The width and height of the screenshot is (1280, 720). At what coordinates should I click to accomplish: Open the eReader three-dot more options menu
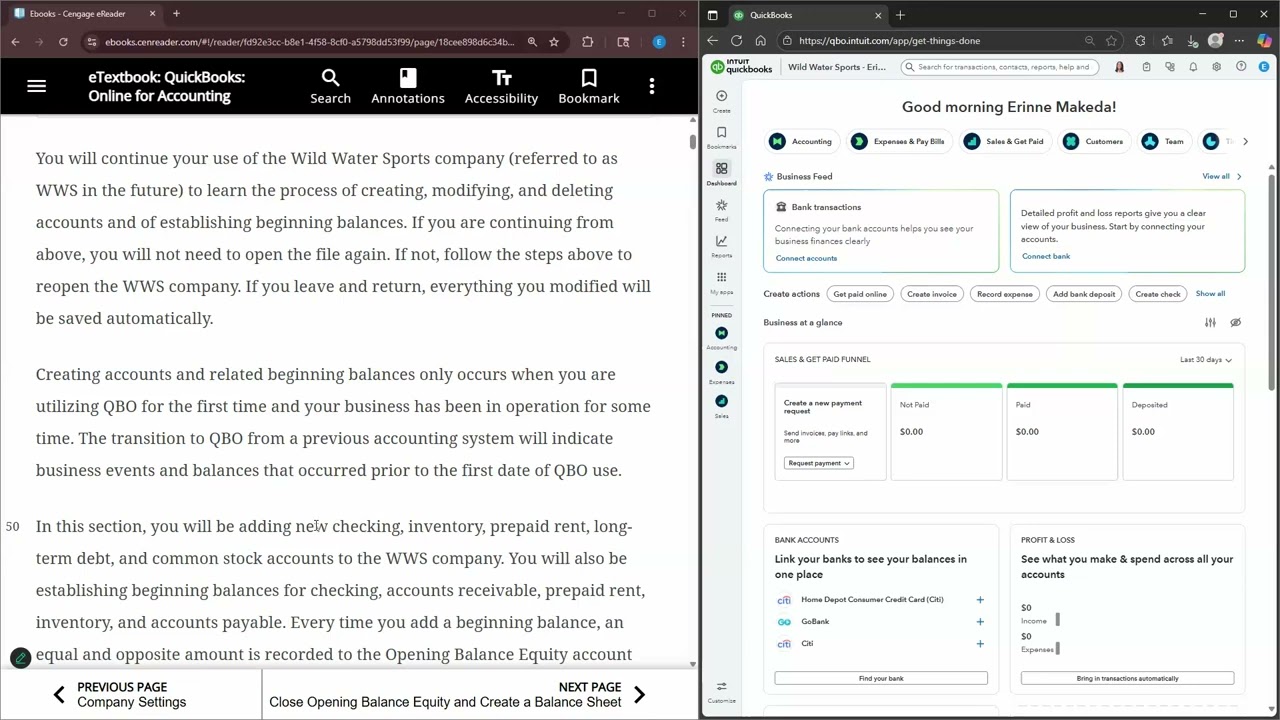coord(652,87)
